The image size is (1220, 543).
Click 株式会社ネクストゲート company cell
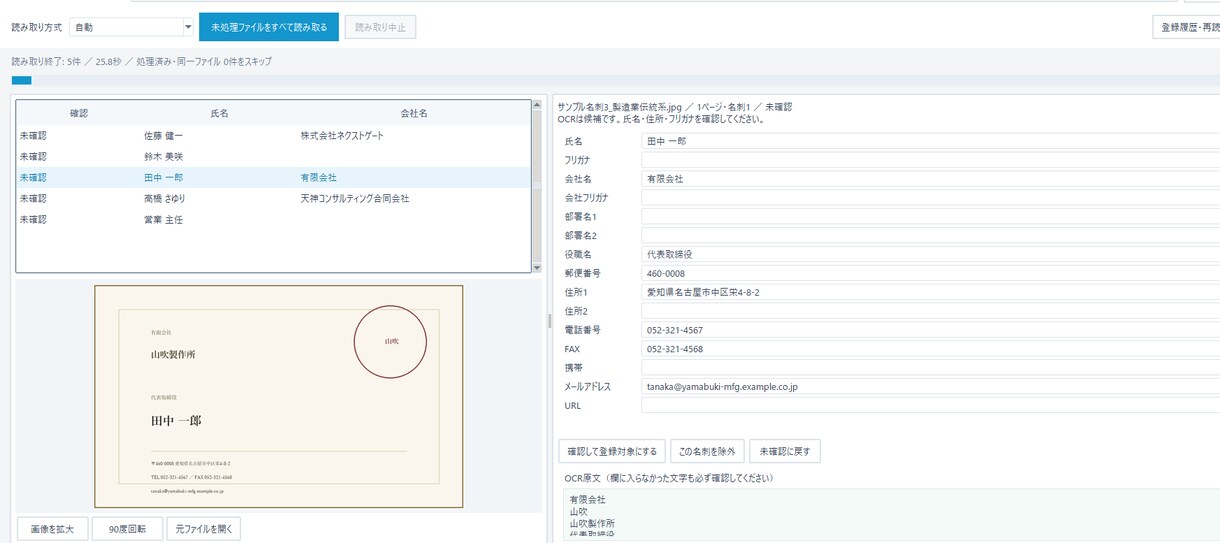[342, 135]
